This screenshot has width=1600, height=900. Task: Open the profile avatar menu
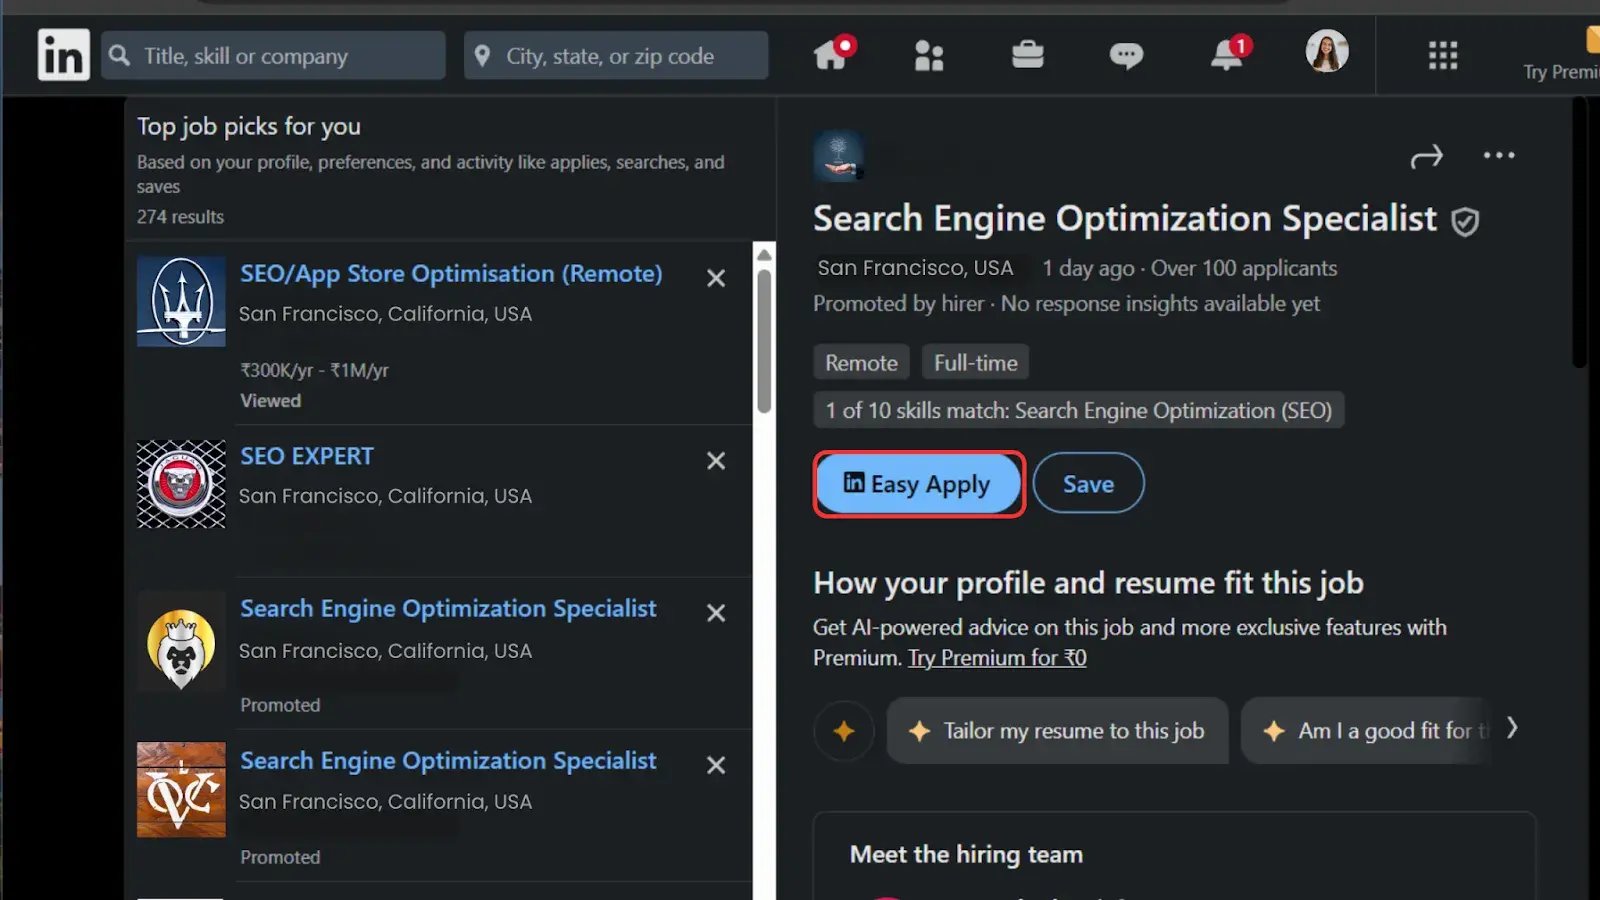pos(1327,51)
